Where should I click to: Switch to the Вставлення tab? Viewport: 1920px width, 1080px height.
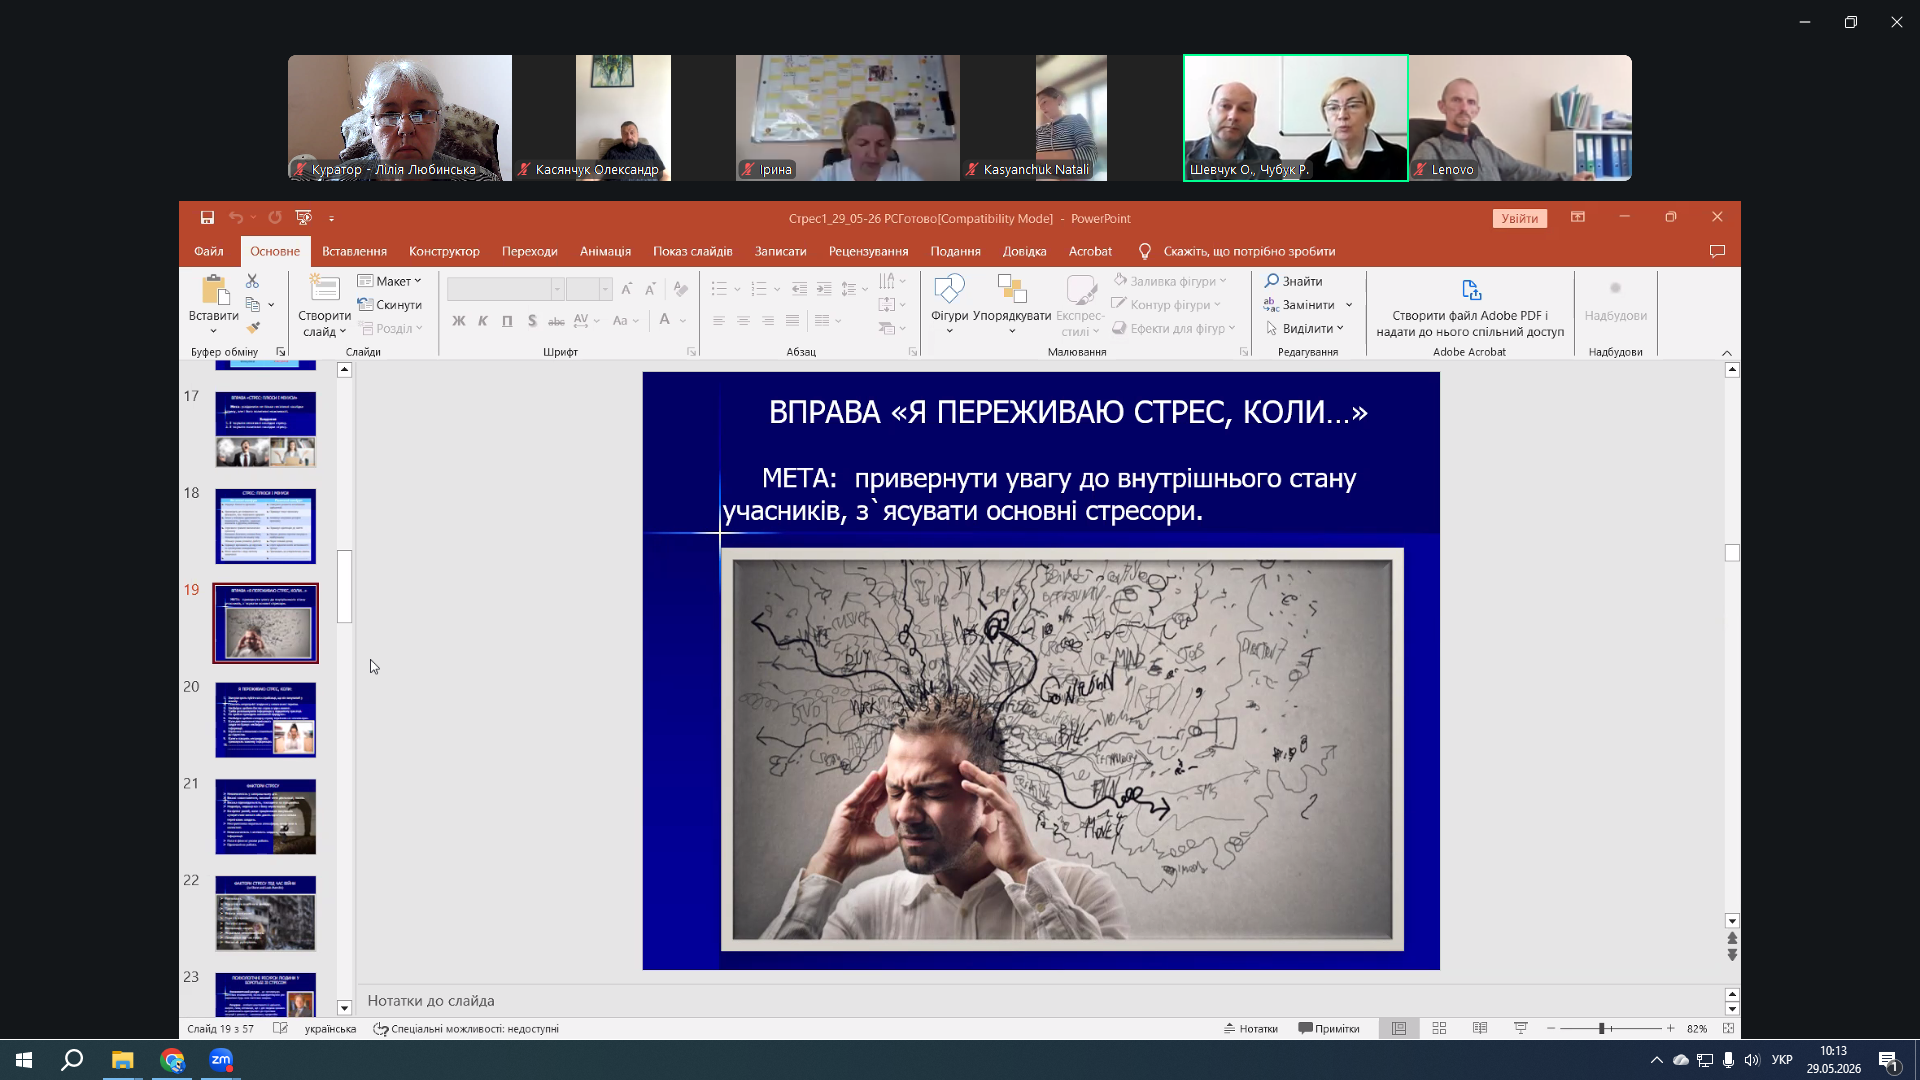(354, 251)
